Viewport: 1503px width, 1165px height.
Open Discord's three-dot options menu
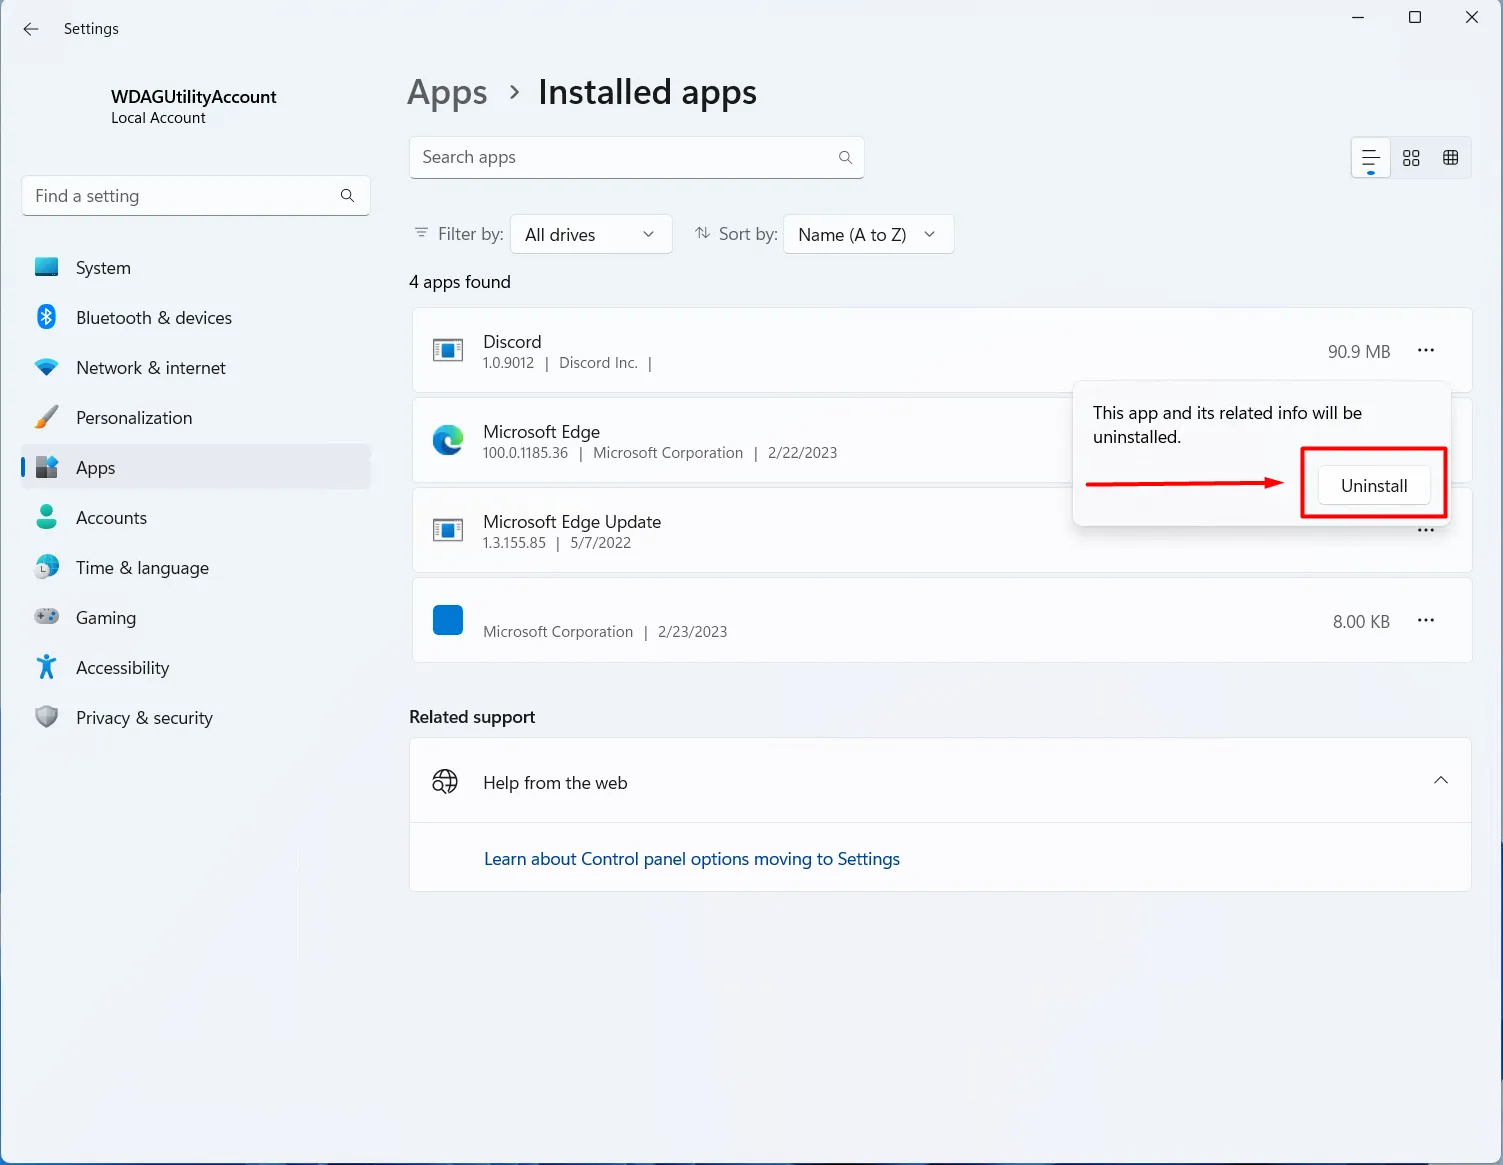coord(1425,351)
